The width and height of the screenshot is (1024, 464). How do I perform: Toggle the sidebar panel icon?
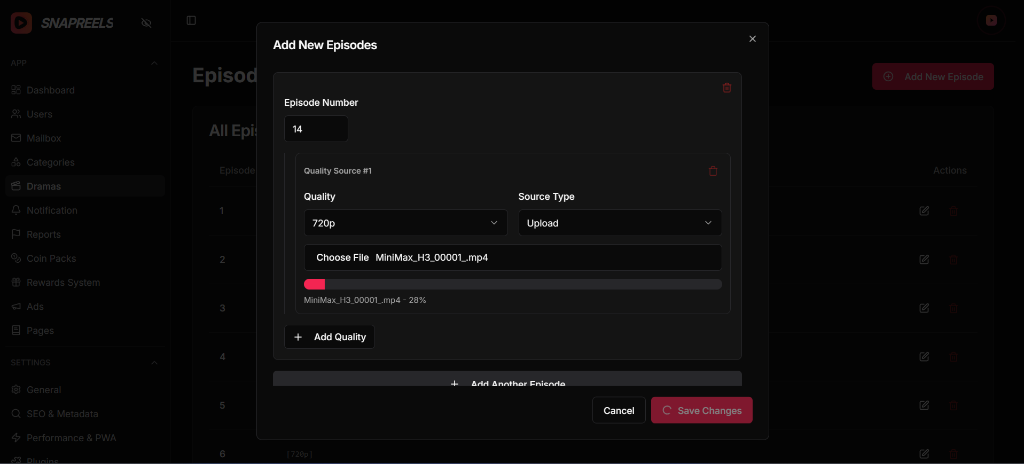(x=191, y=21)
